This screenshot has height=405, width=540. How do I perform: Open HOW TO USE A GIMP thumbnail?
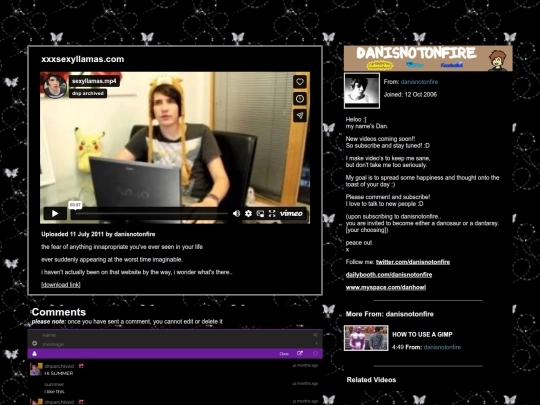coord(366,338)
